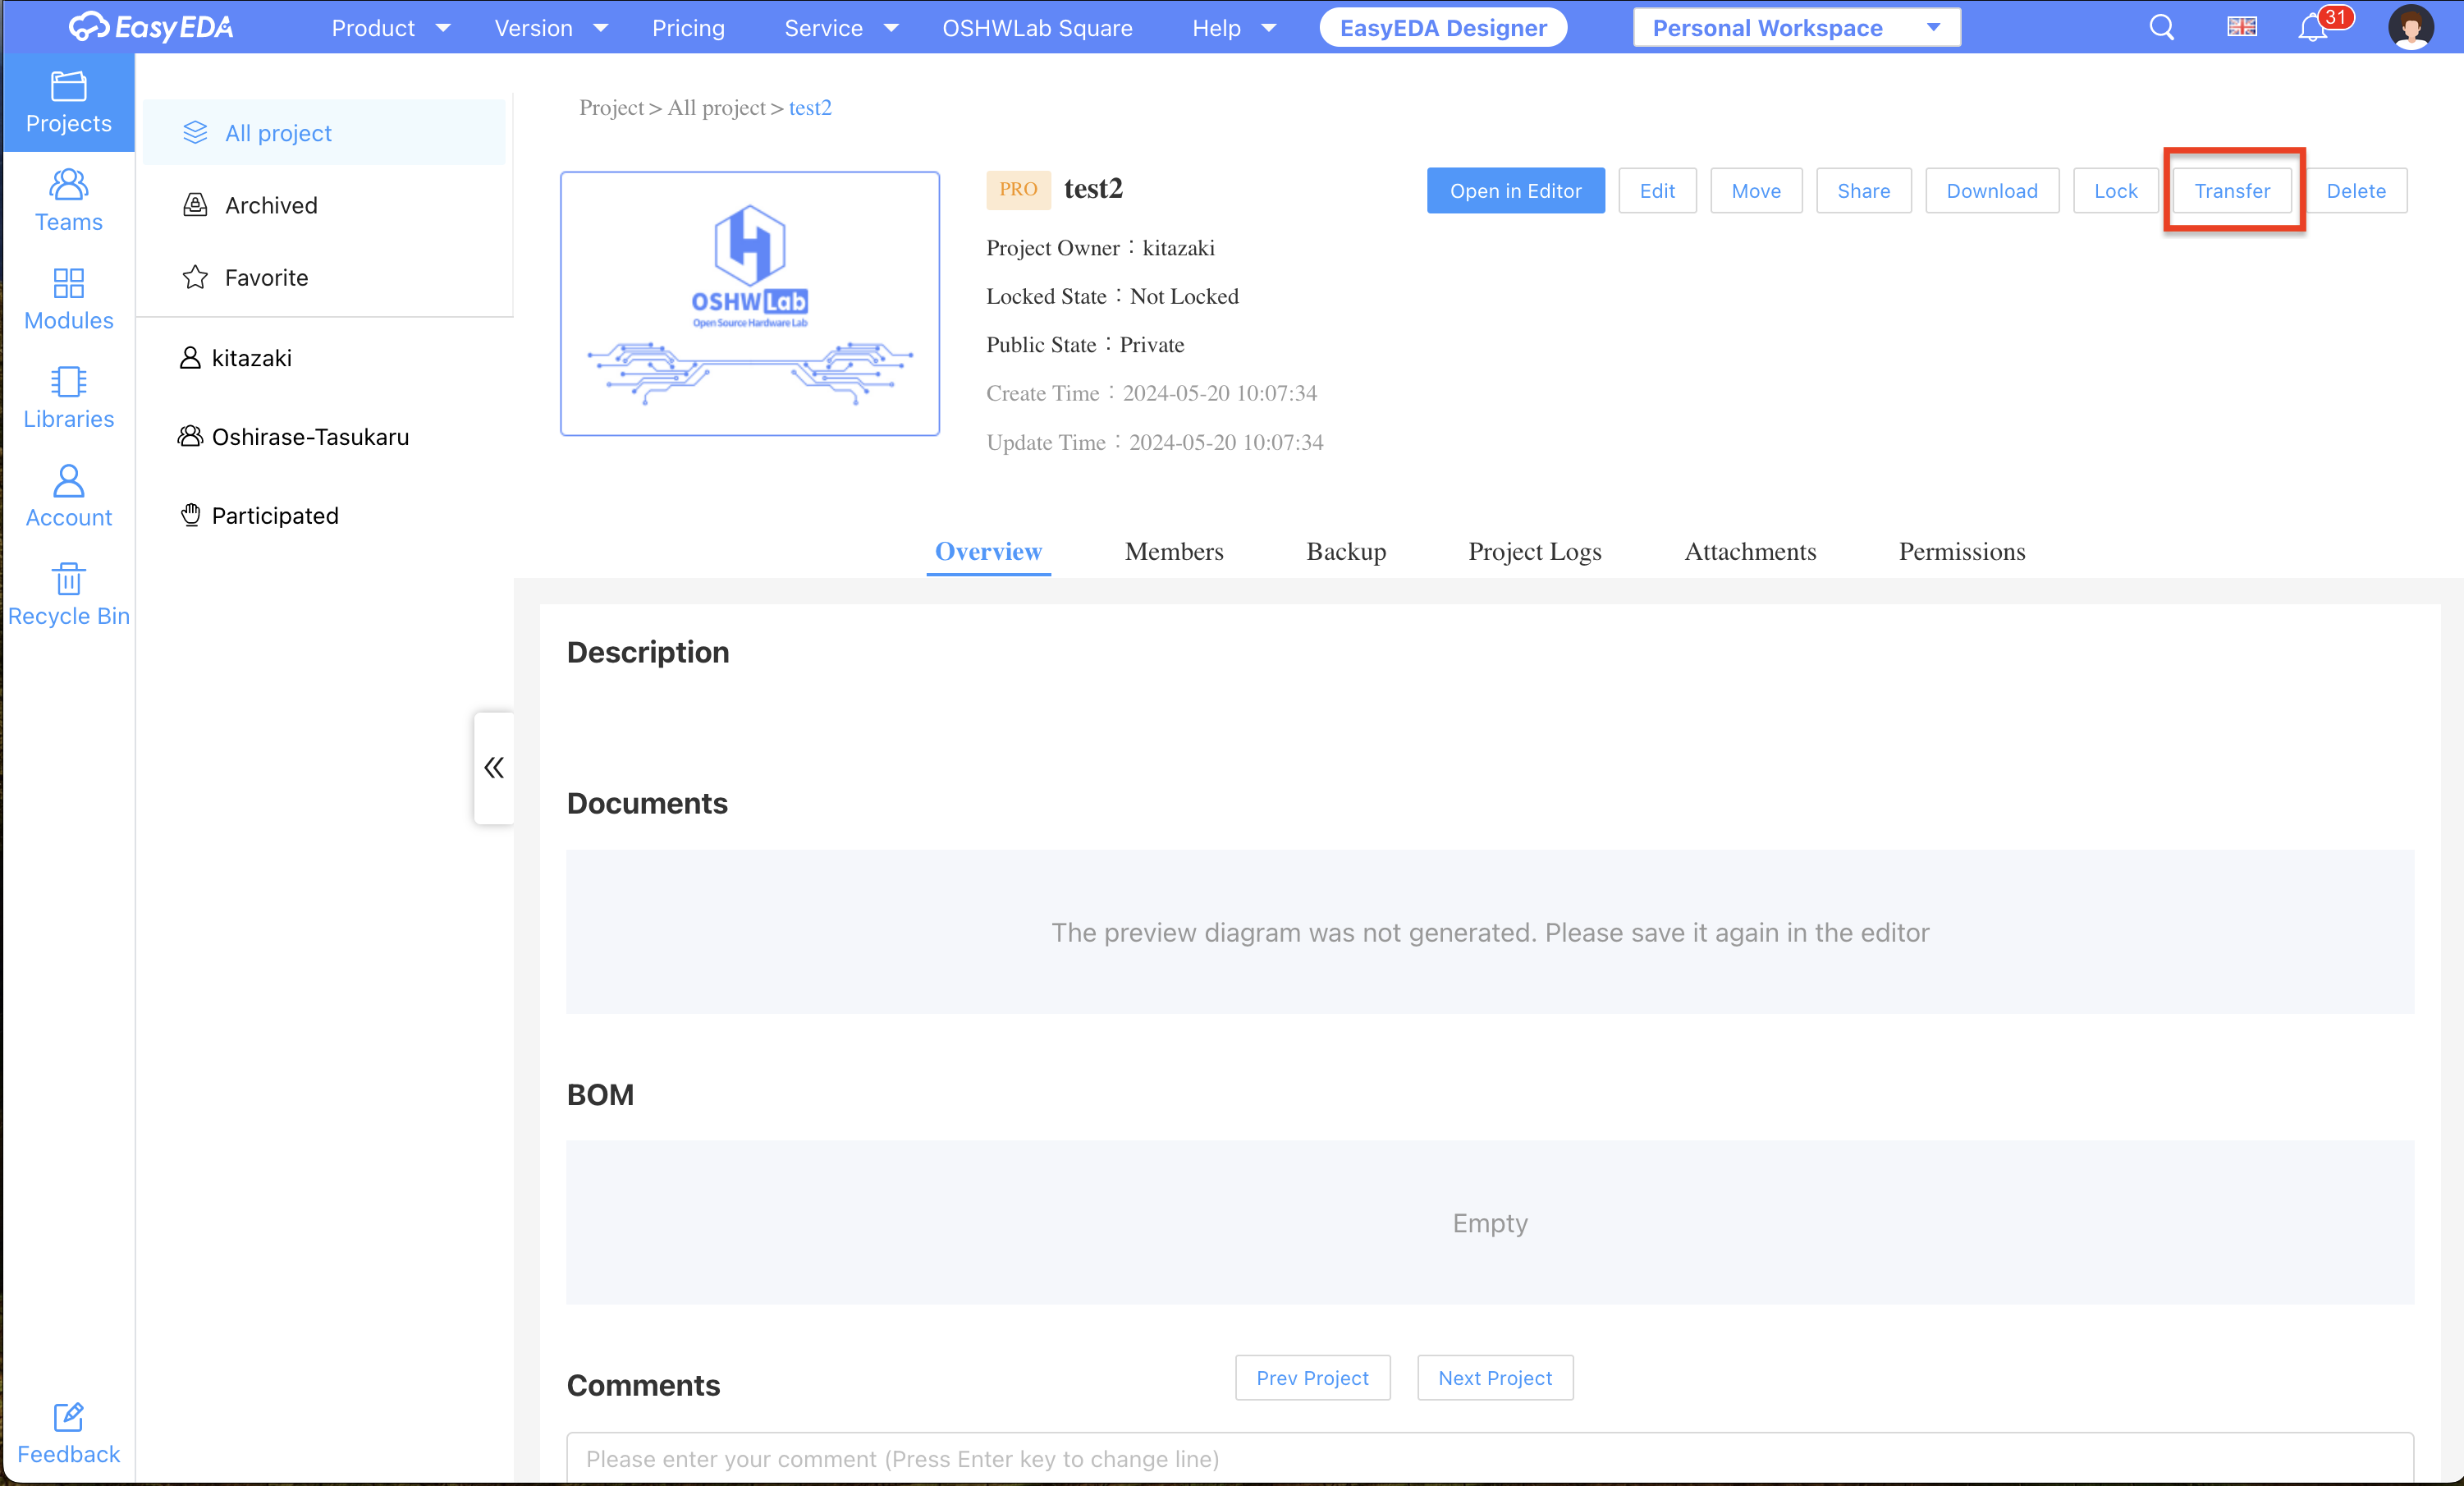Click the Transfer button
Viewport: 2464px width, 1486px height.
pos(2231,190)
